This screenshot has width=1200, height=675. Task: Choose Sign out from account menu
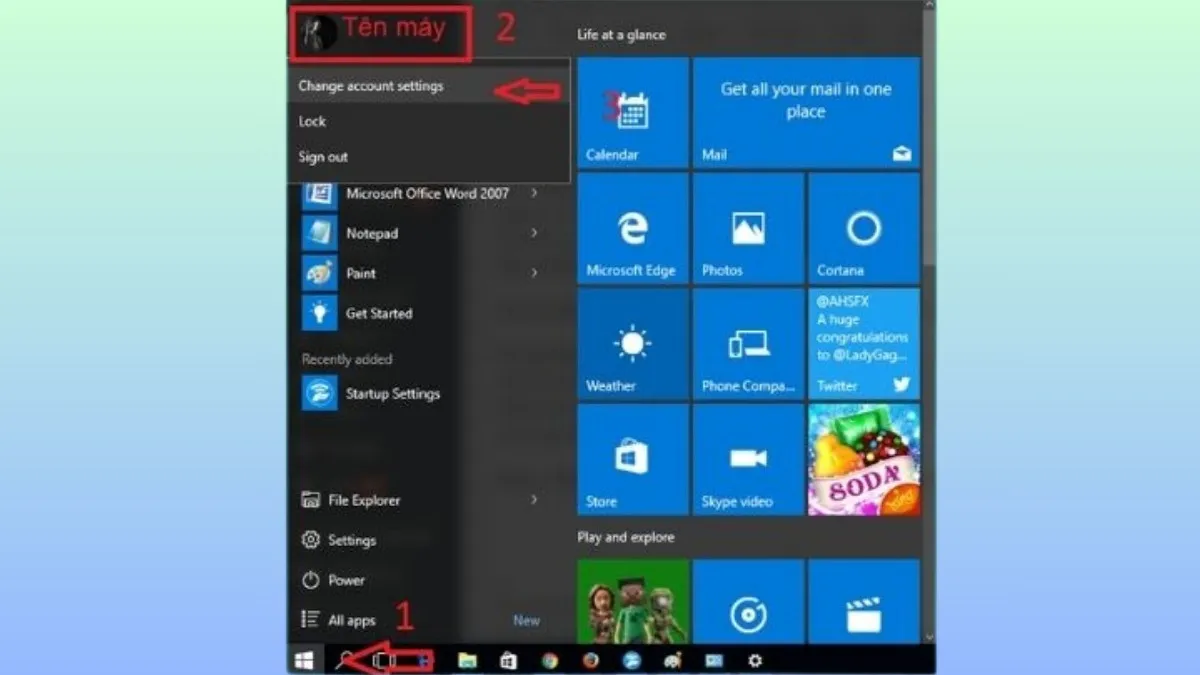[323, 157]
